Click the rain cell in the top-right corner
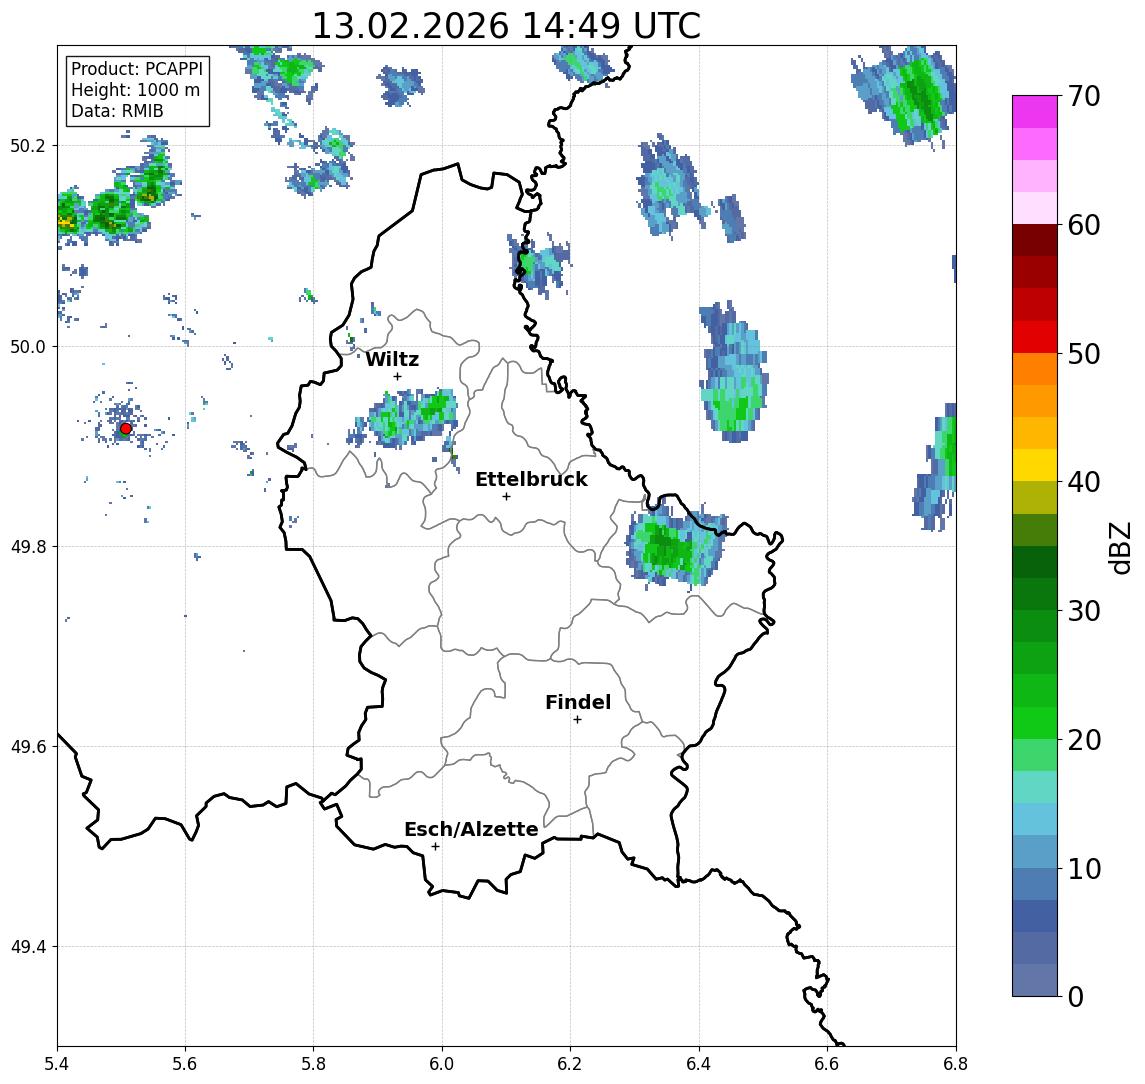Viewport: 1145px width, 1084px height. coord(905,95)
